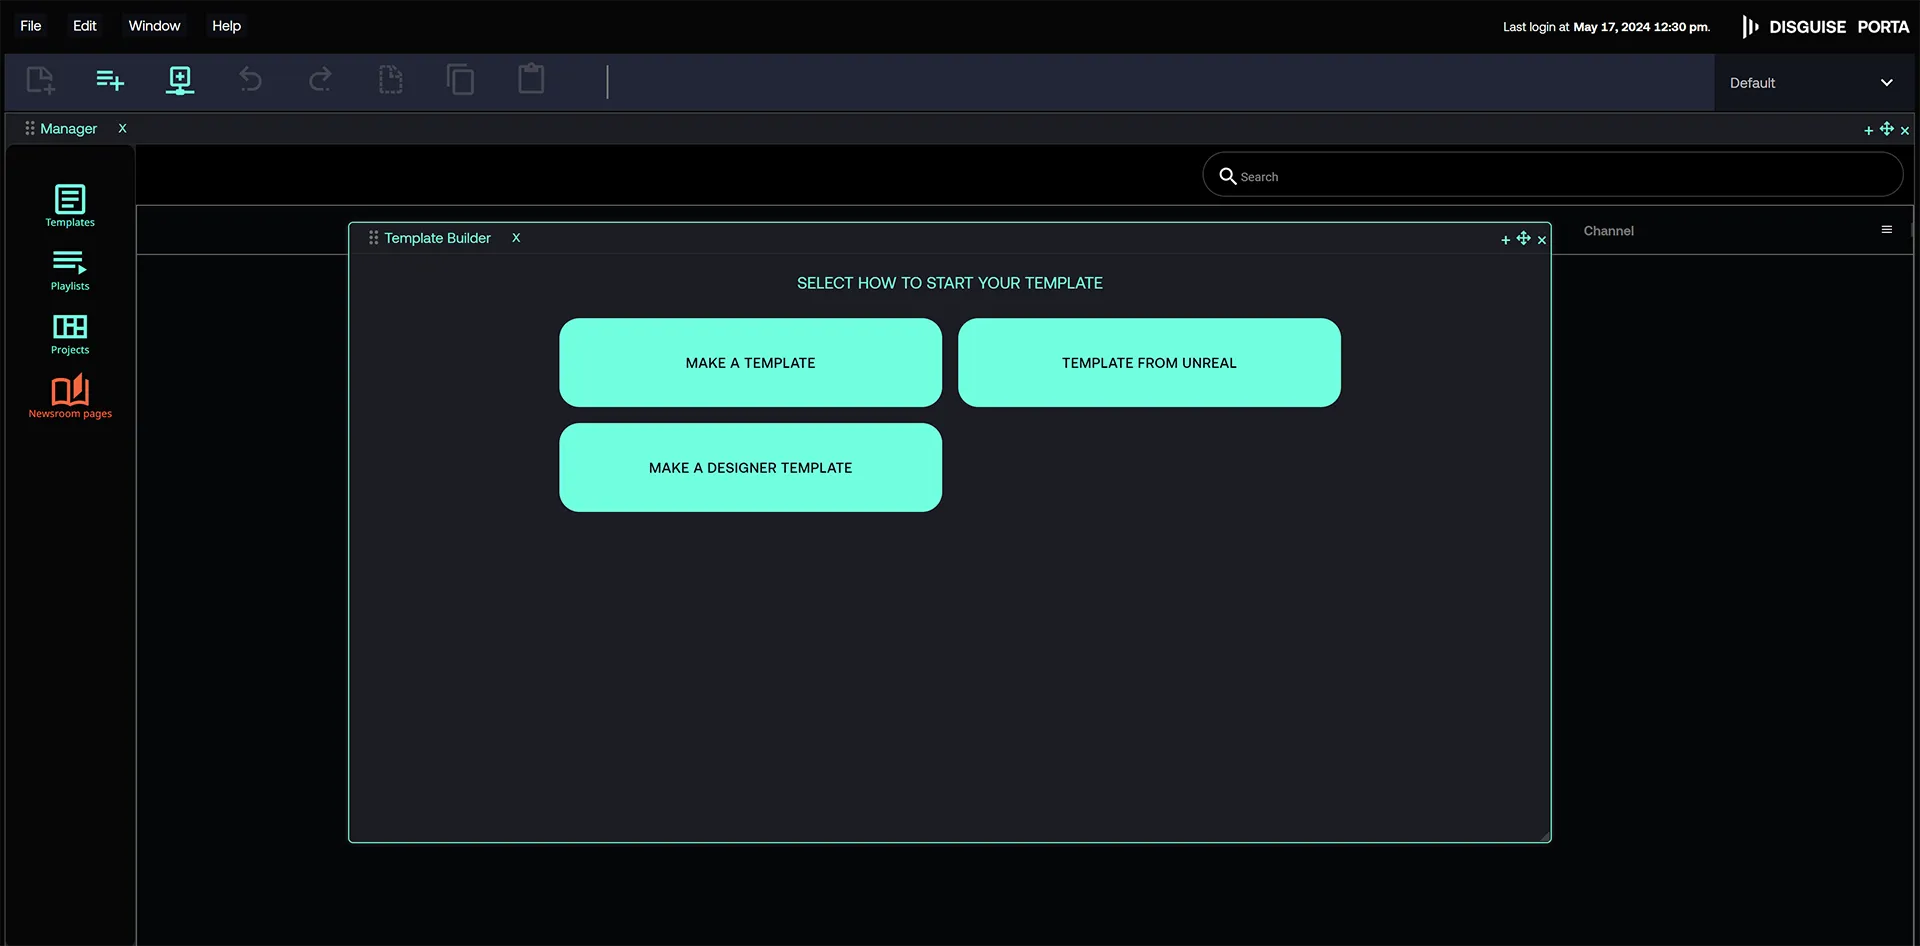Screen dimensions: 1920x946
Task: Select the add playlist toolbar icon
Action: click(x=110, y=80)
